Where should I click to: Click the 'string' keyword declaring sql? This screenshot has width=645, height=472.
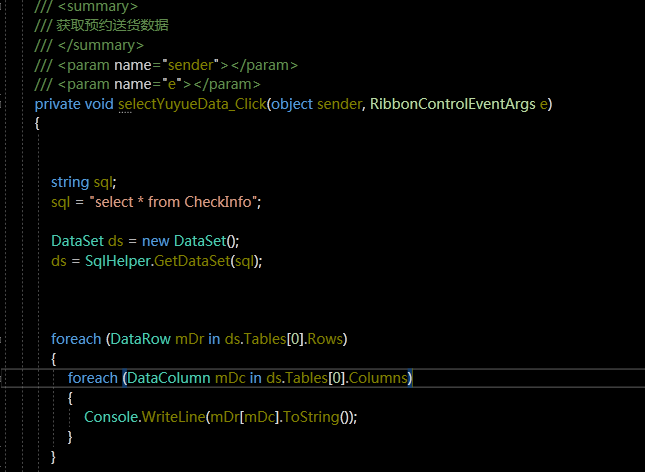[x=70, y=182]
